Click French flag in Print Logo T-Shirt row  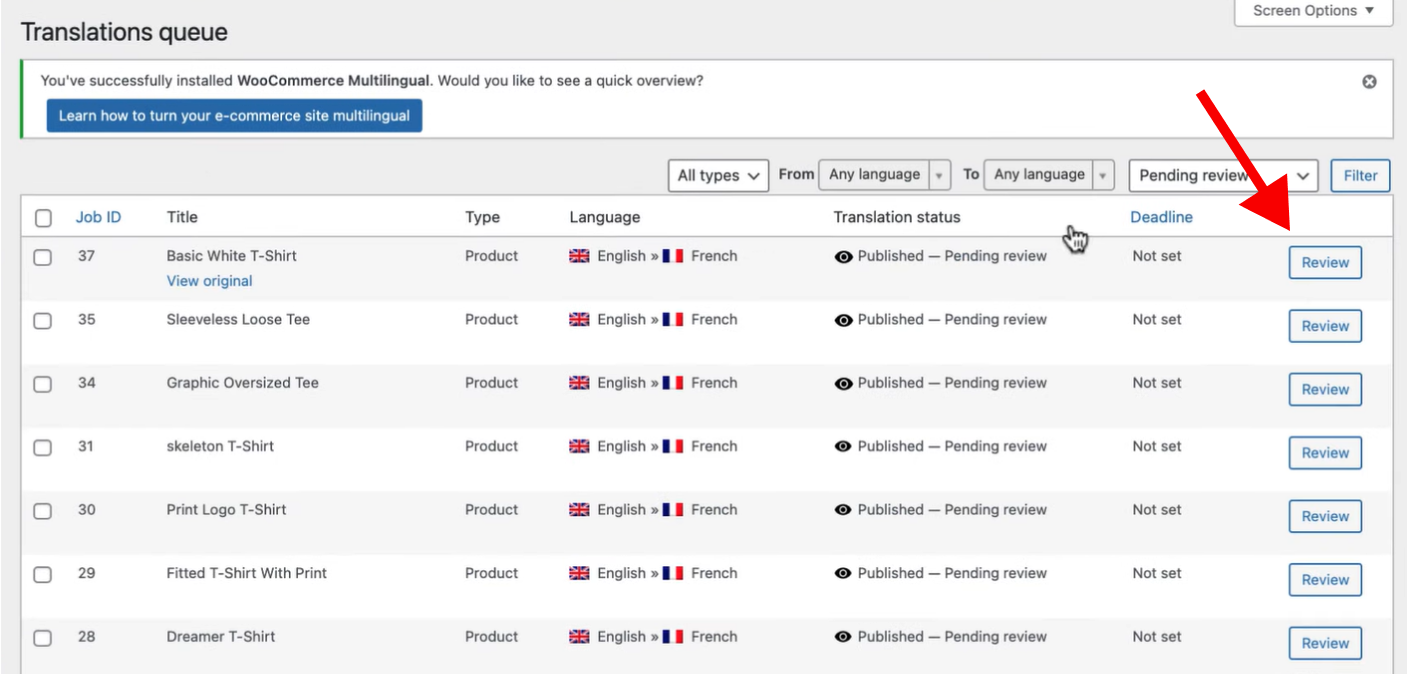click(673, 510)
